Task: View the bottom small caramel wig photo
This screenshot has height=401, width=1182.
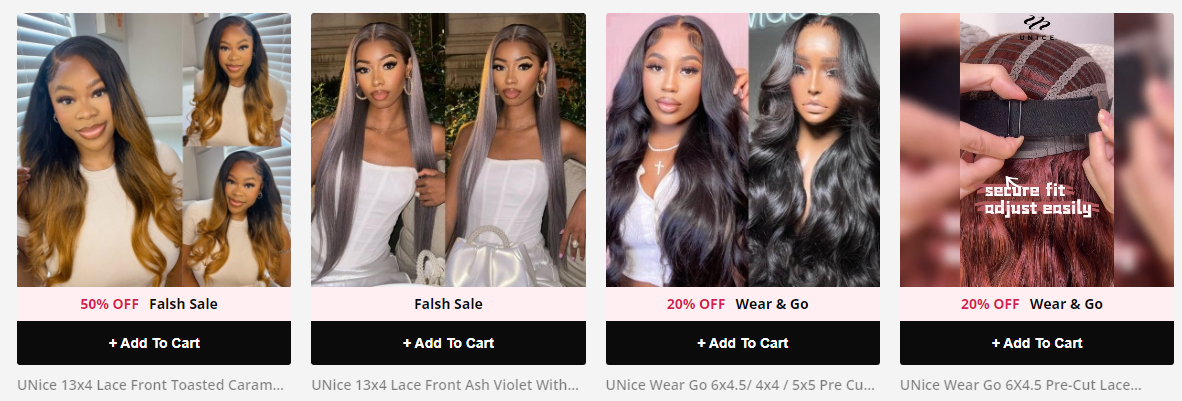Action: coord(237,217)
